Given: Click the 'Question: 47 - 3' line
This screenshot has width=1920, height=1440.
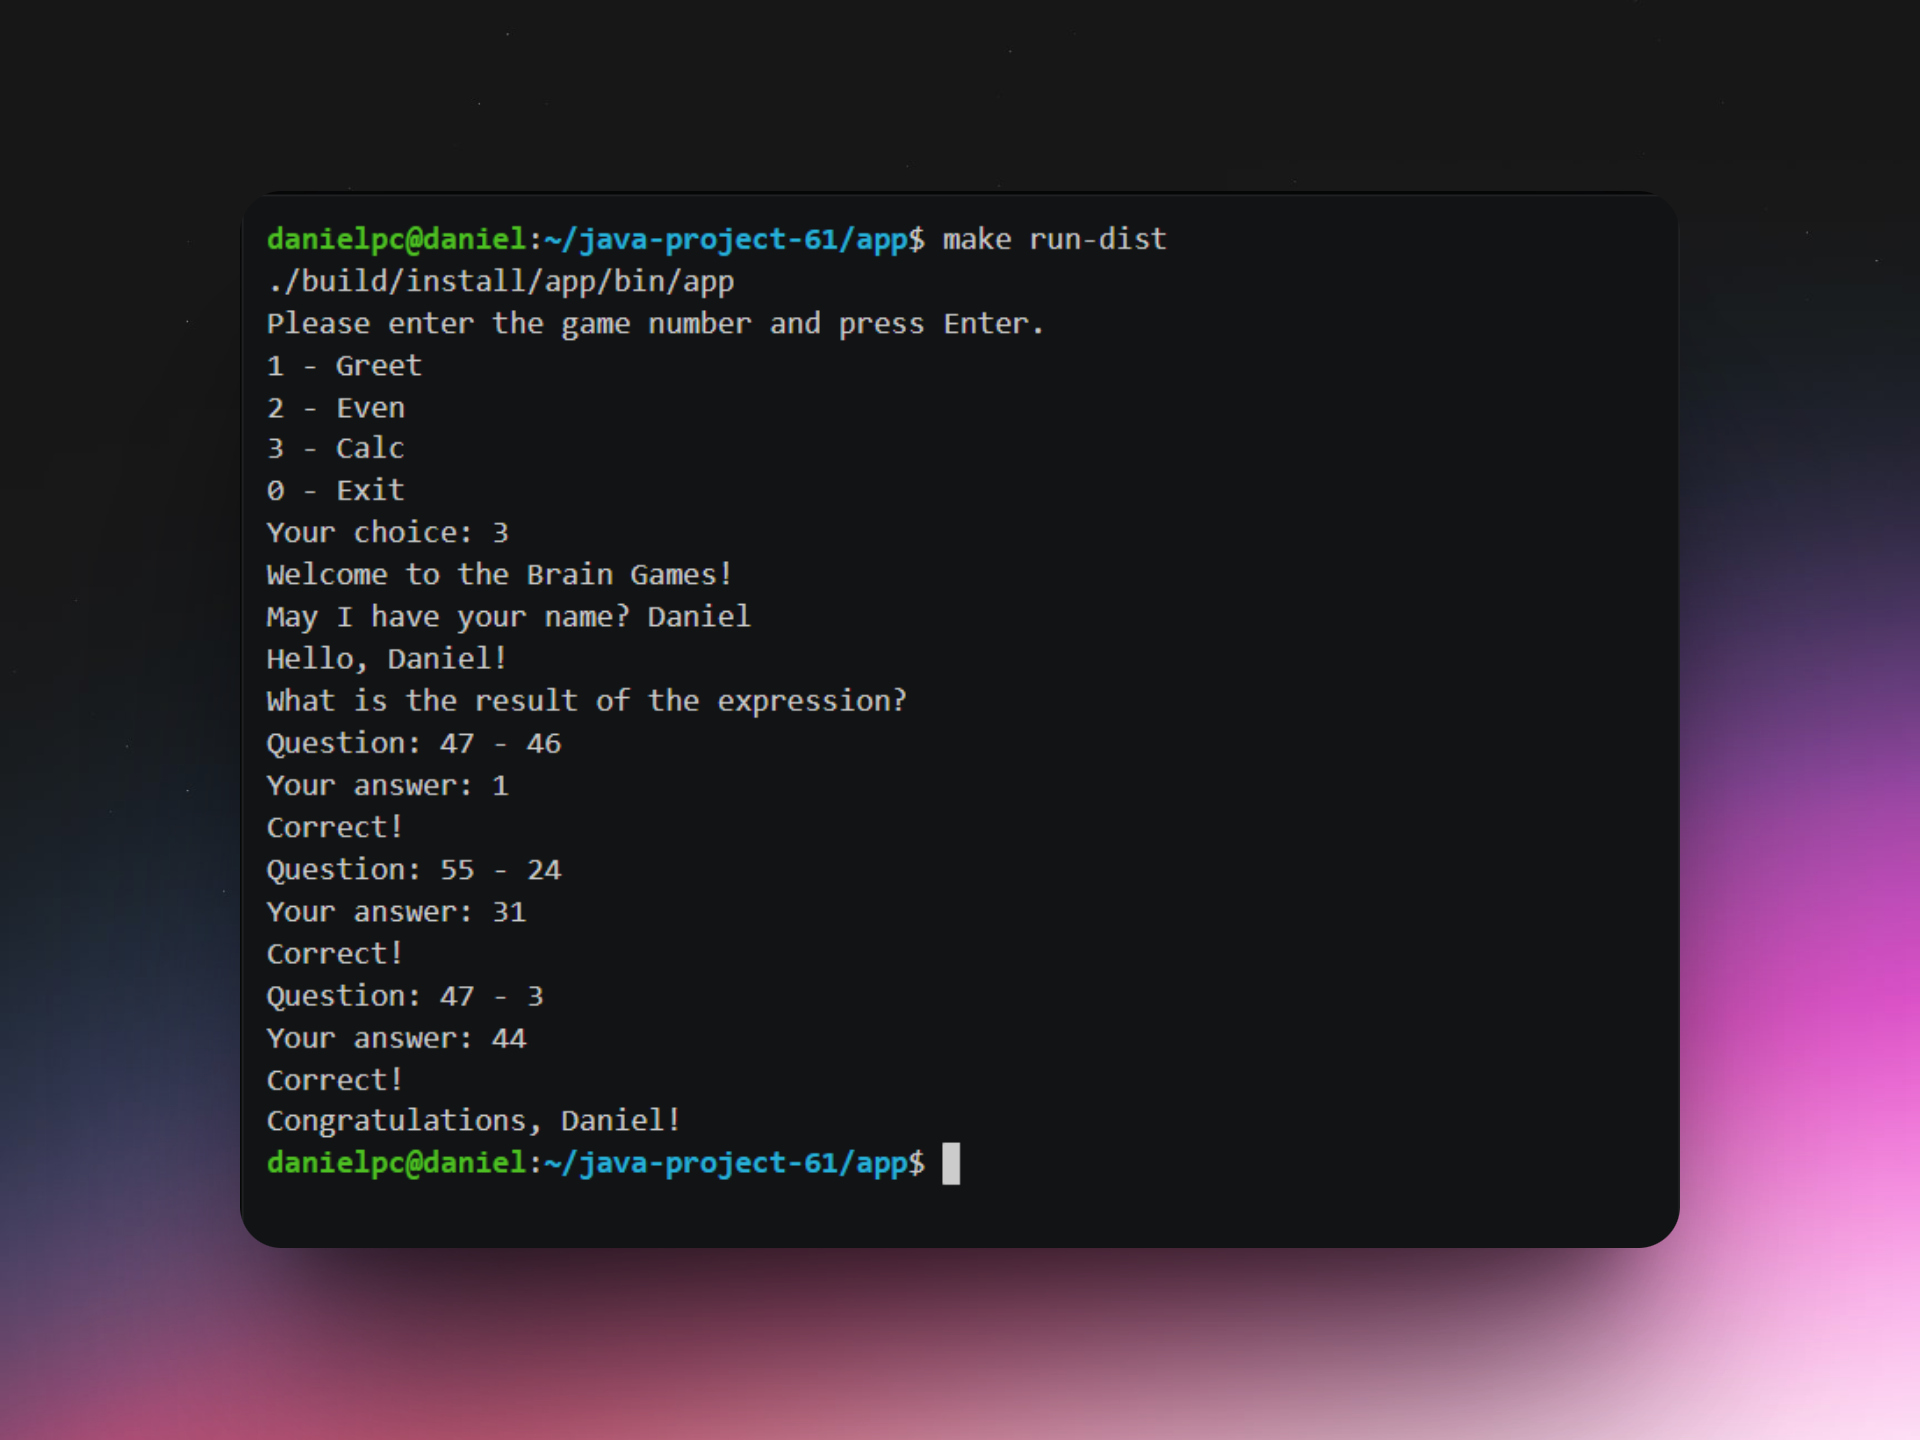Looking at the screenshot, I should (x=405, y=996).
